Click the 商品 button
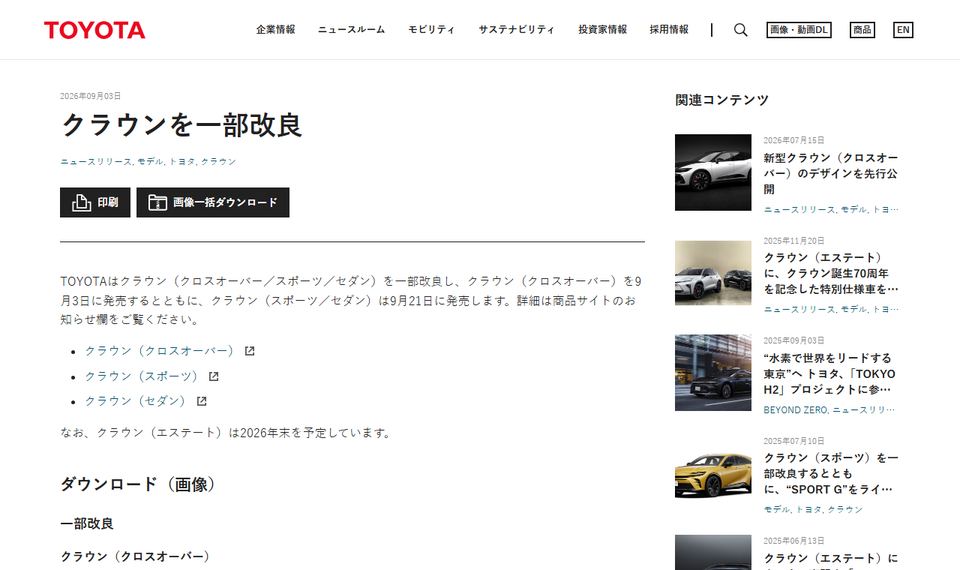This screenshot has width=960, height=570. click(x=862, y=30)
